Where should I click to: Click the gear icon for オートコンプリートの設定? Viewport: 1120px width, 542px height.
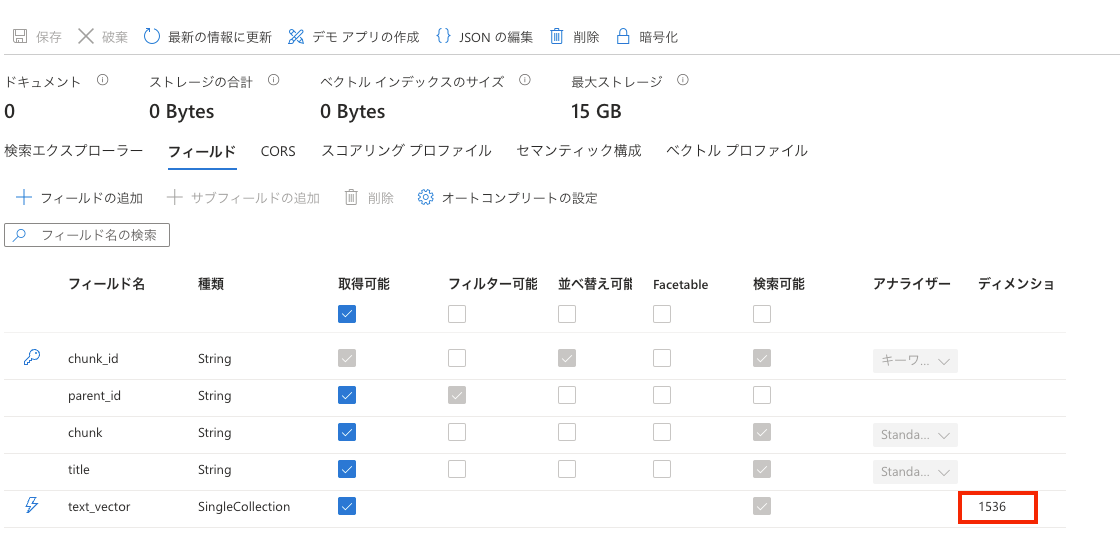point(426,197)
